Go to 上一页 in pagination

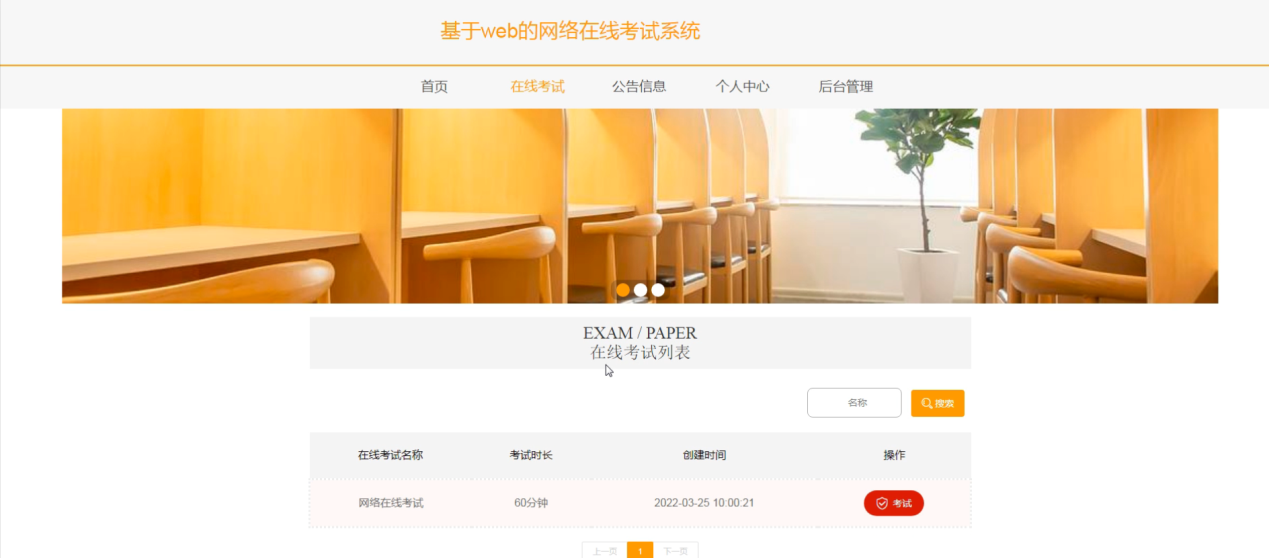(604, 550)
